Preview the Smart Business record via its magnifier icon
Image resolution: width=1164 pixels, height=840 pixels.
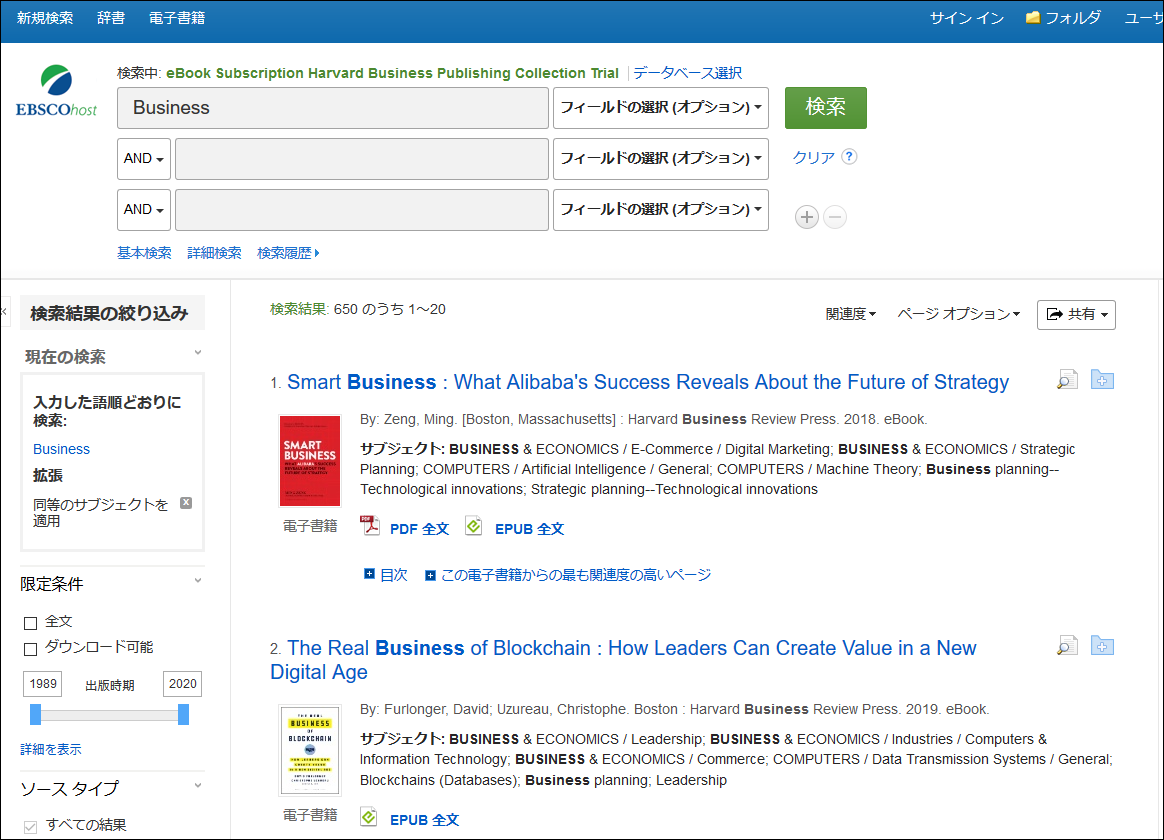[x=1067, y=380]
